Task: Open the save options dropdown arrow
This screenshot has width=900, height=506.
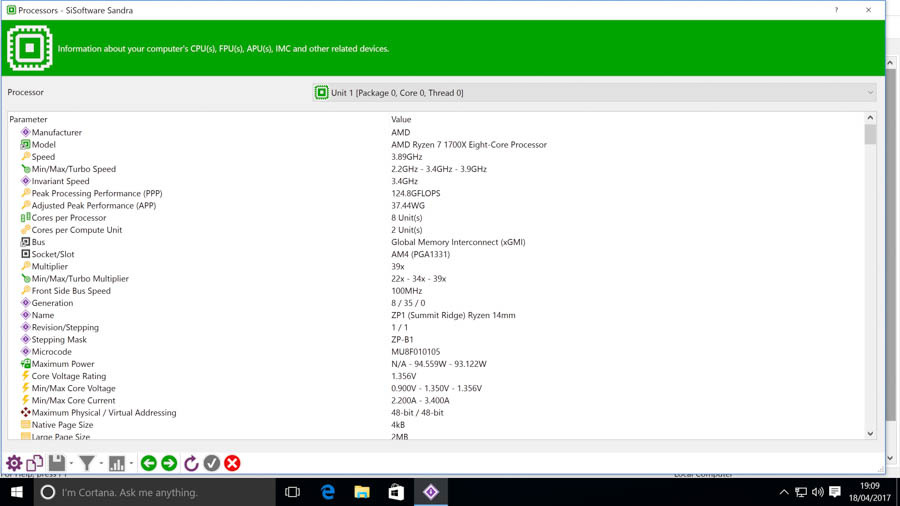Action: [71, 464]
